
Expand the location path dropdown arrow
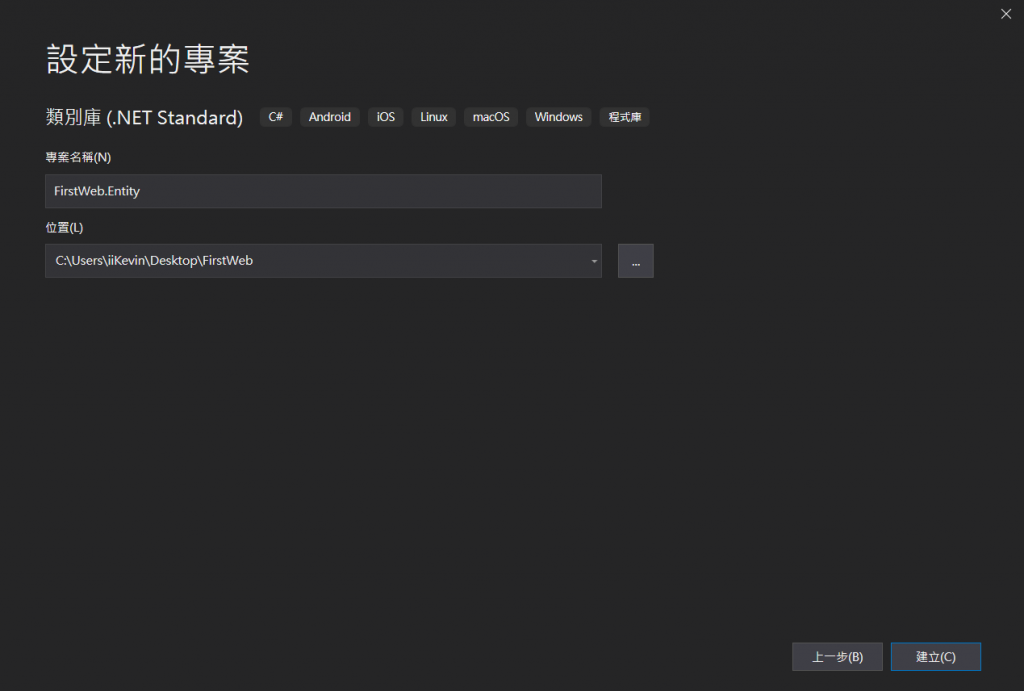point(594,261)
